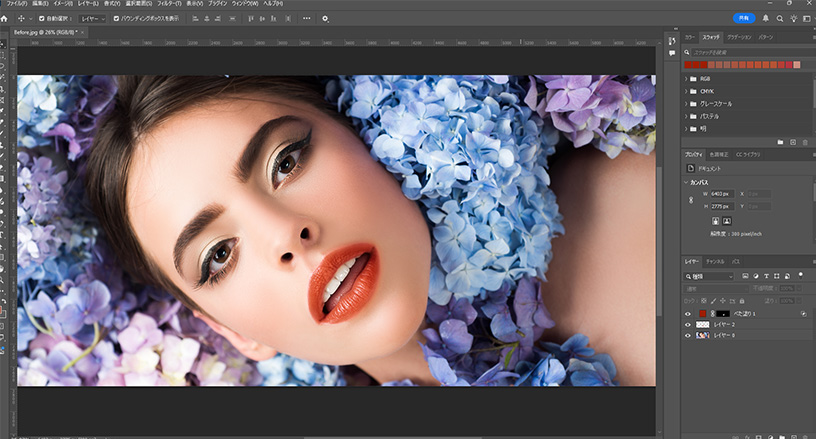Open the gear settings icon in options bar
The image size is (816, 439).
click(x=325, y=18)
